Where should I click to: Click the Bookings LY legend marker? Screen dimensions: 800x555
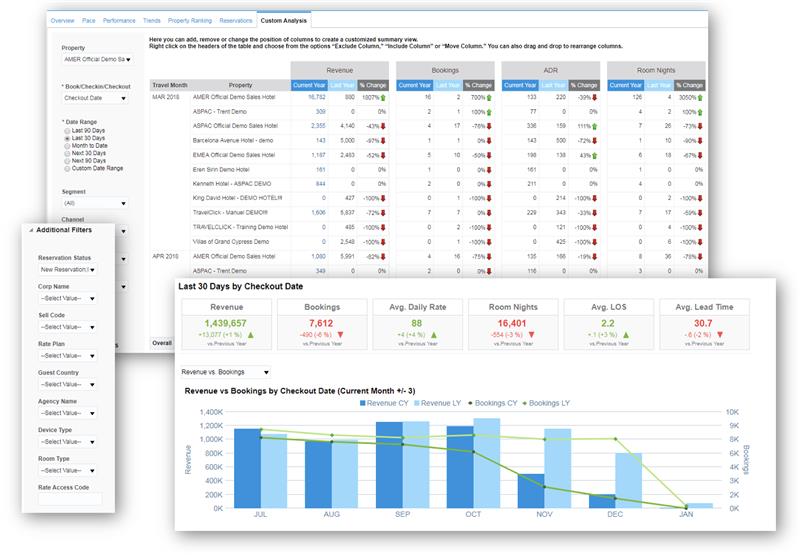click(522, 403)
